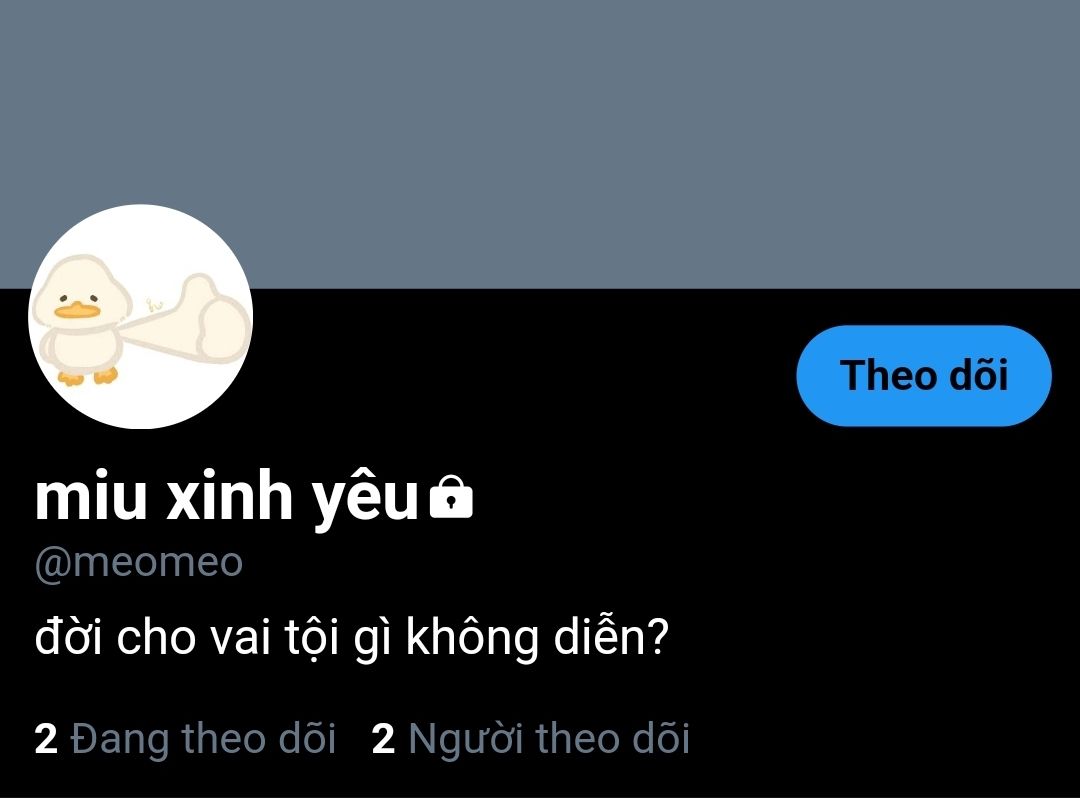Open the duck profile avatar picture

pos(141,317)
